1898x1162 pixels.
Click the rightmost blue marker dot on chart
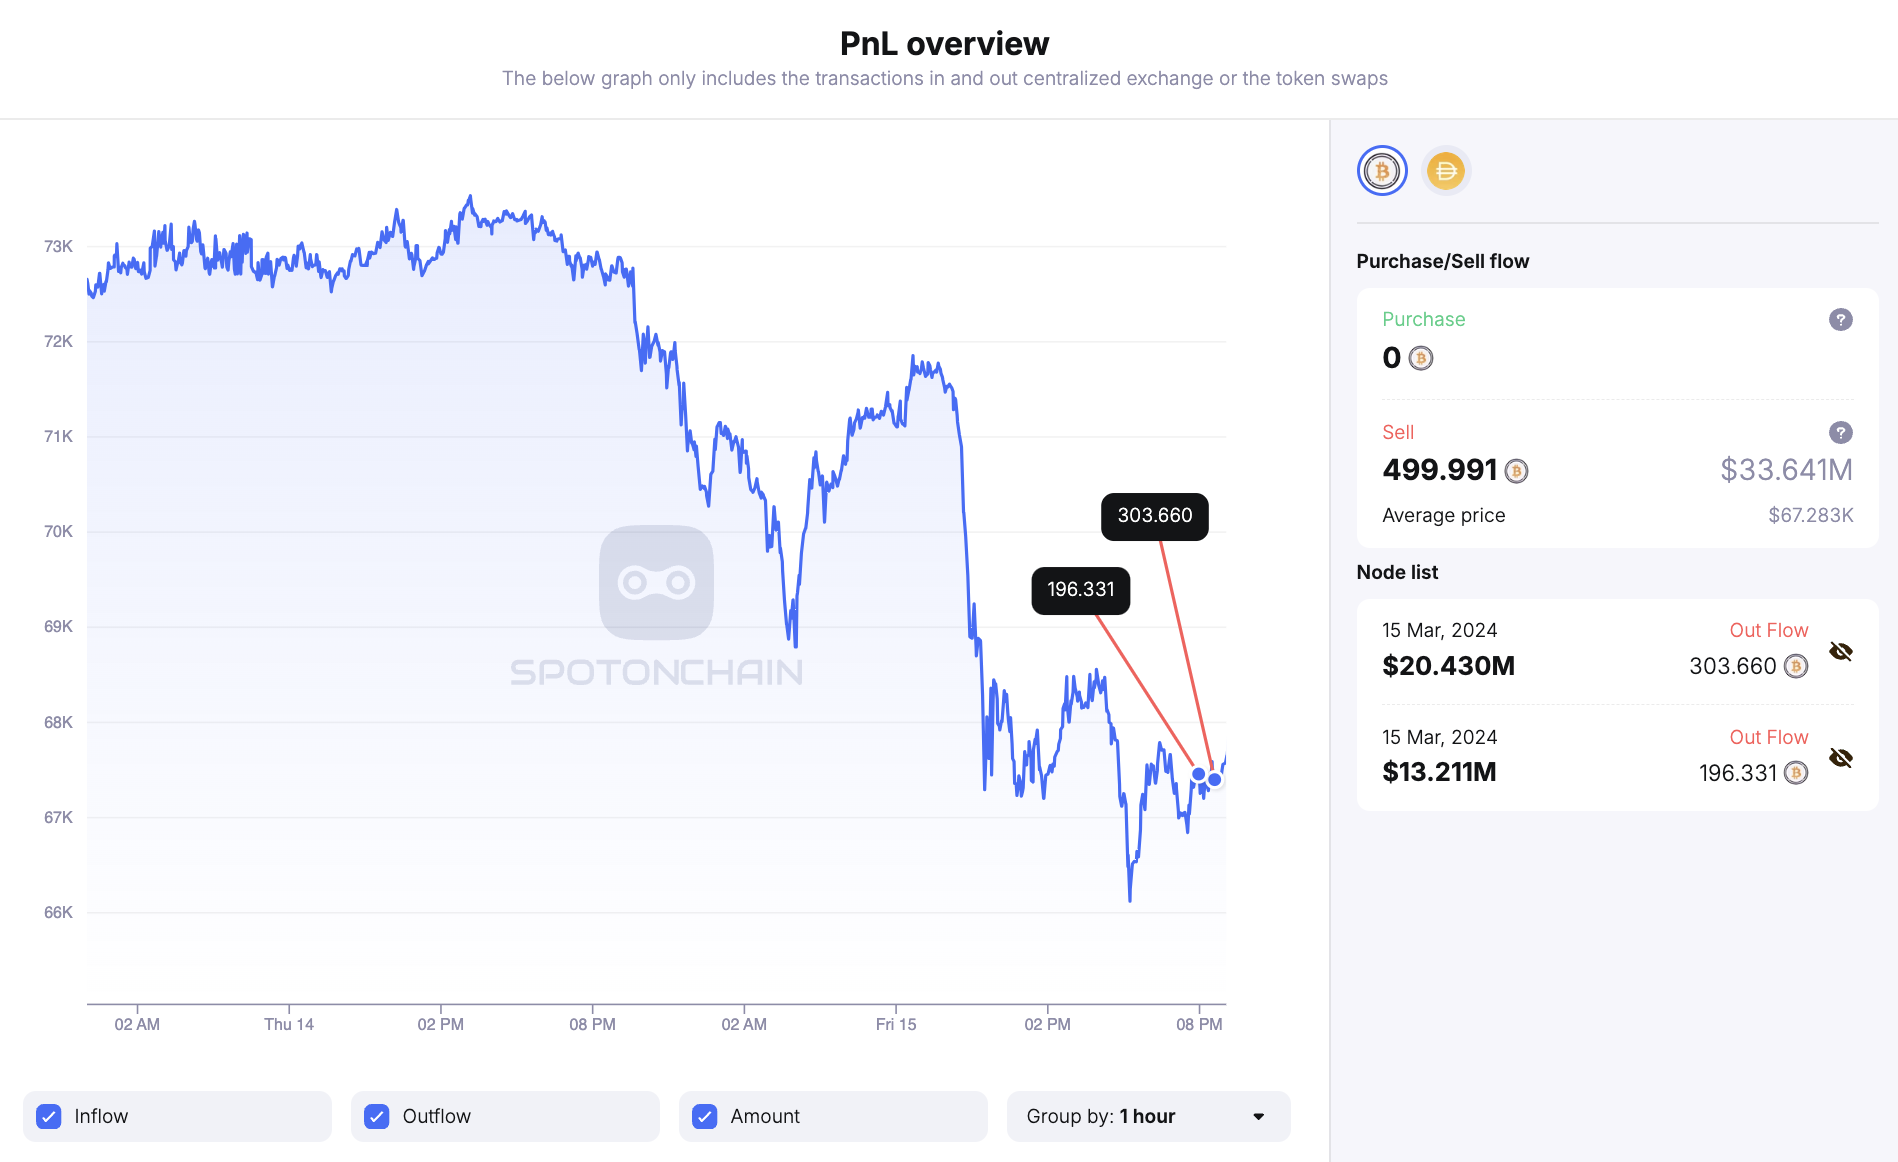[x=1214, y=779]
